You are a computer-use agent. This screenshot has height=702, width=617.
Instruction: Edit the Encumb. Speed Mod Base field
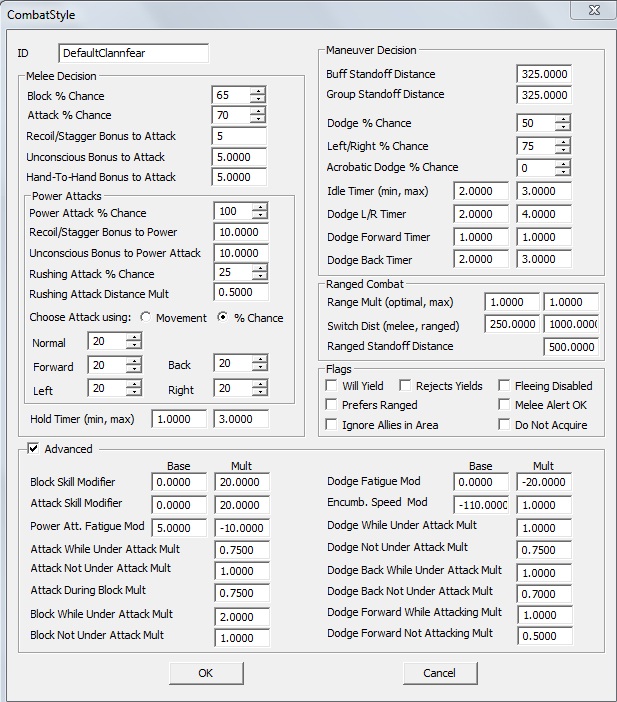pyautogui.click(x=481, y=505)
